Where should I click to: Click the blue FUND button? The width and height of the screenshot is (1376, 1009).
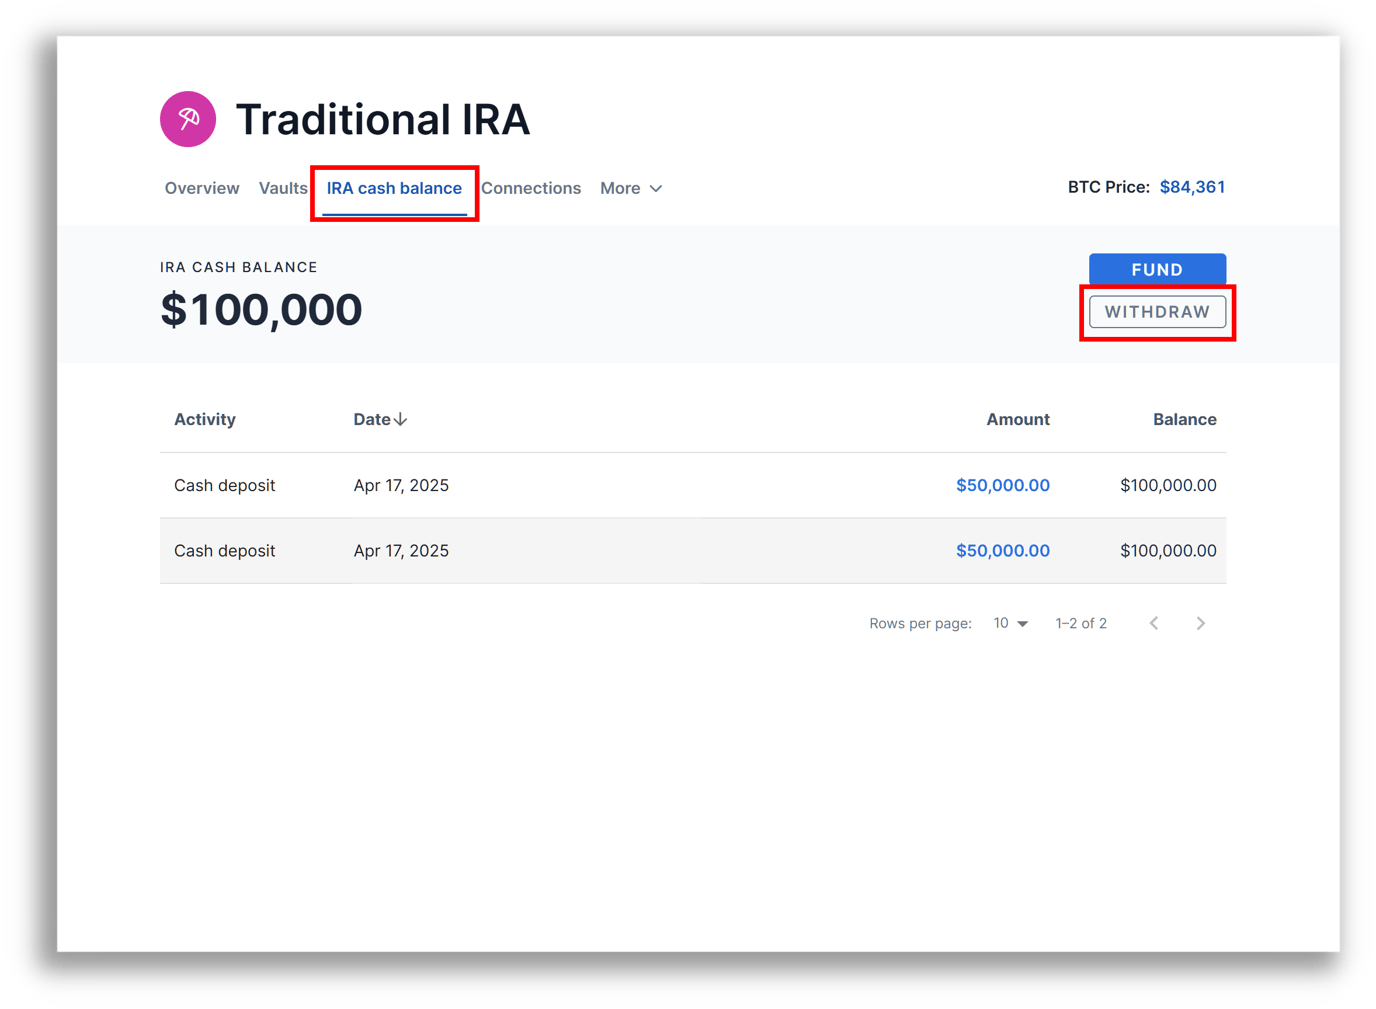[x=1157, y=269]
